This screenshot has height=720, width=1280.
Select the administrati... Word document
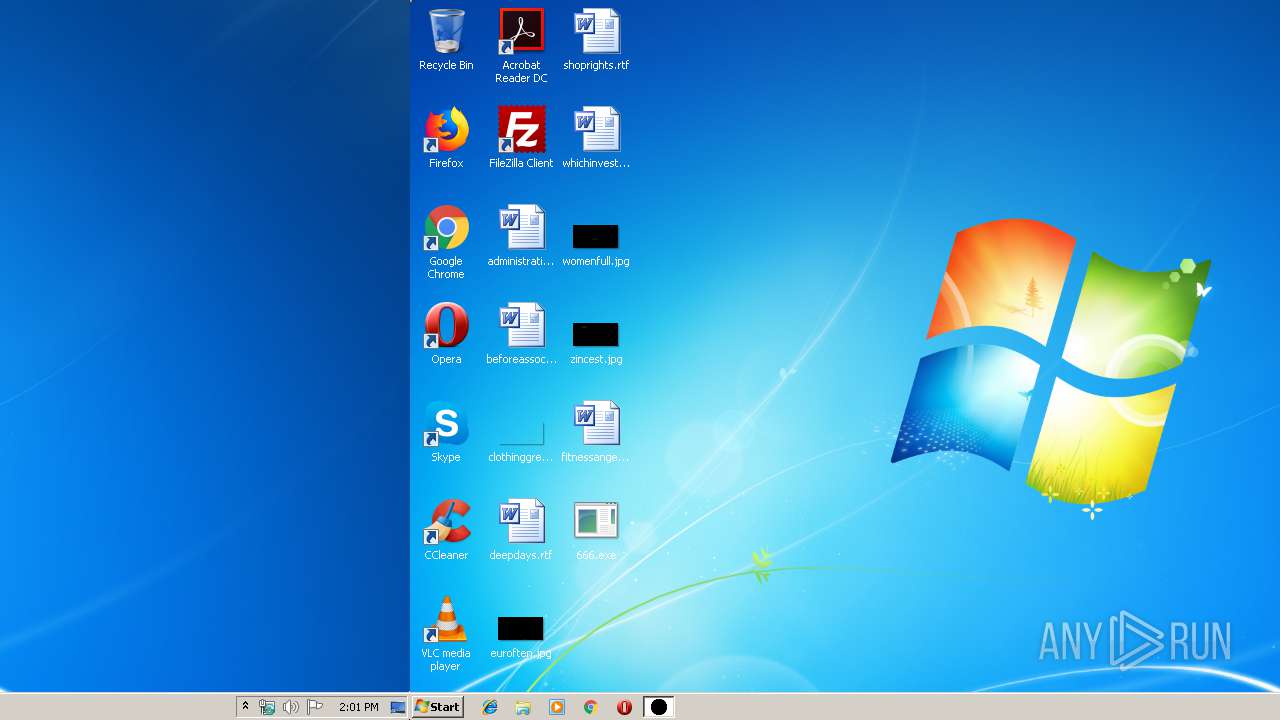(521, 236)
